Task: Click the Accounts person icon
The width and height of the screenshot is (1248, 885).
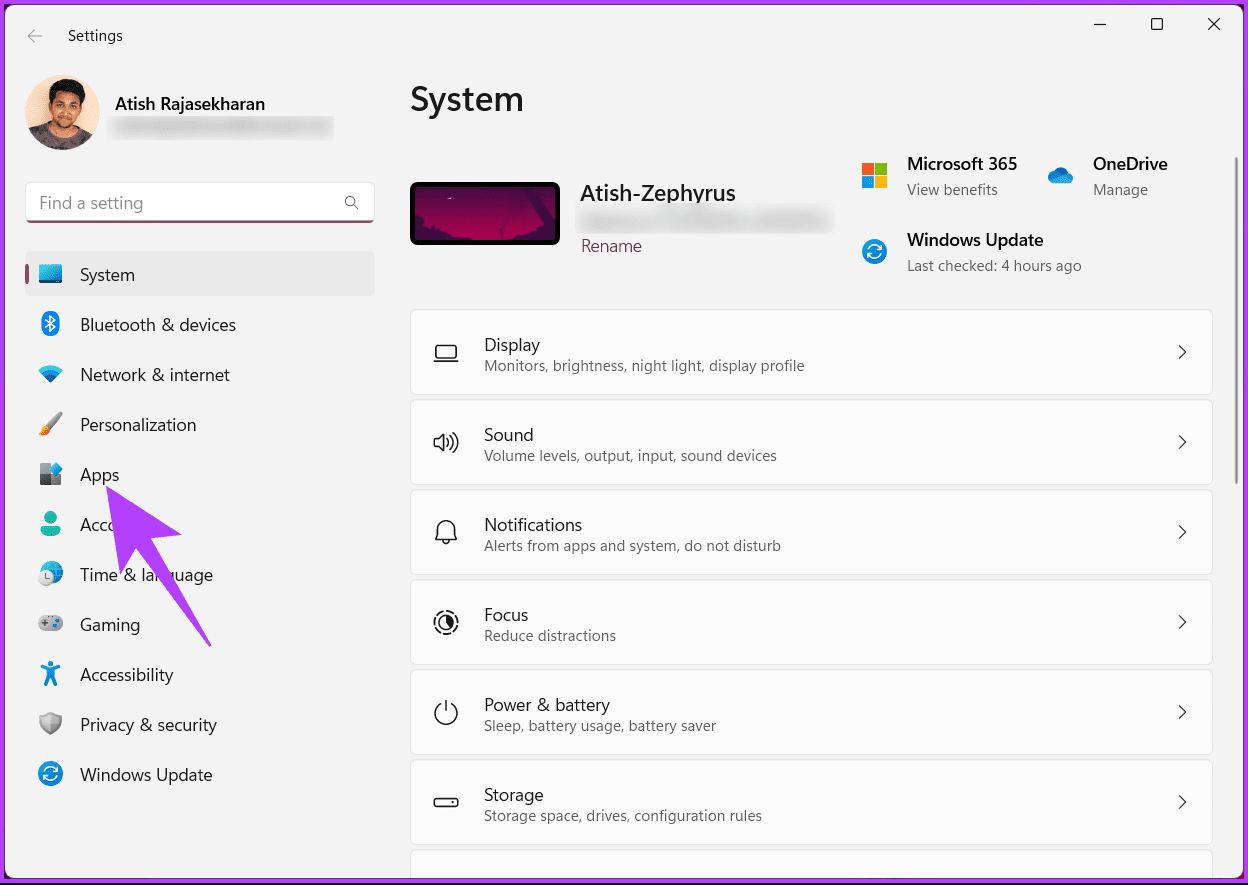Action: click(51, 524)
